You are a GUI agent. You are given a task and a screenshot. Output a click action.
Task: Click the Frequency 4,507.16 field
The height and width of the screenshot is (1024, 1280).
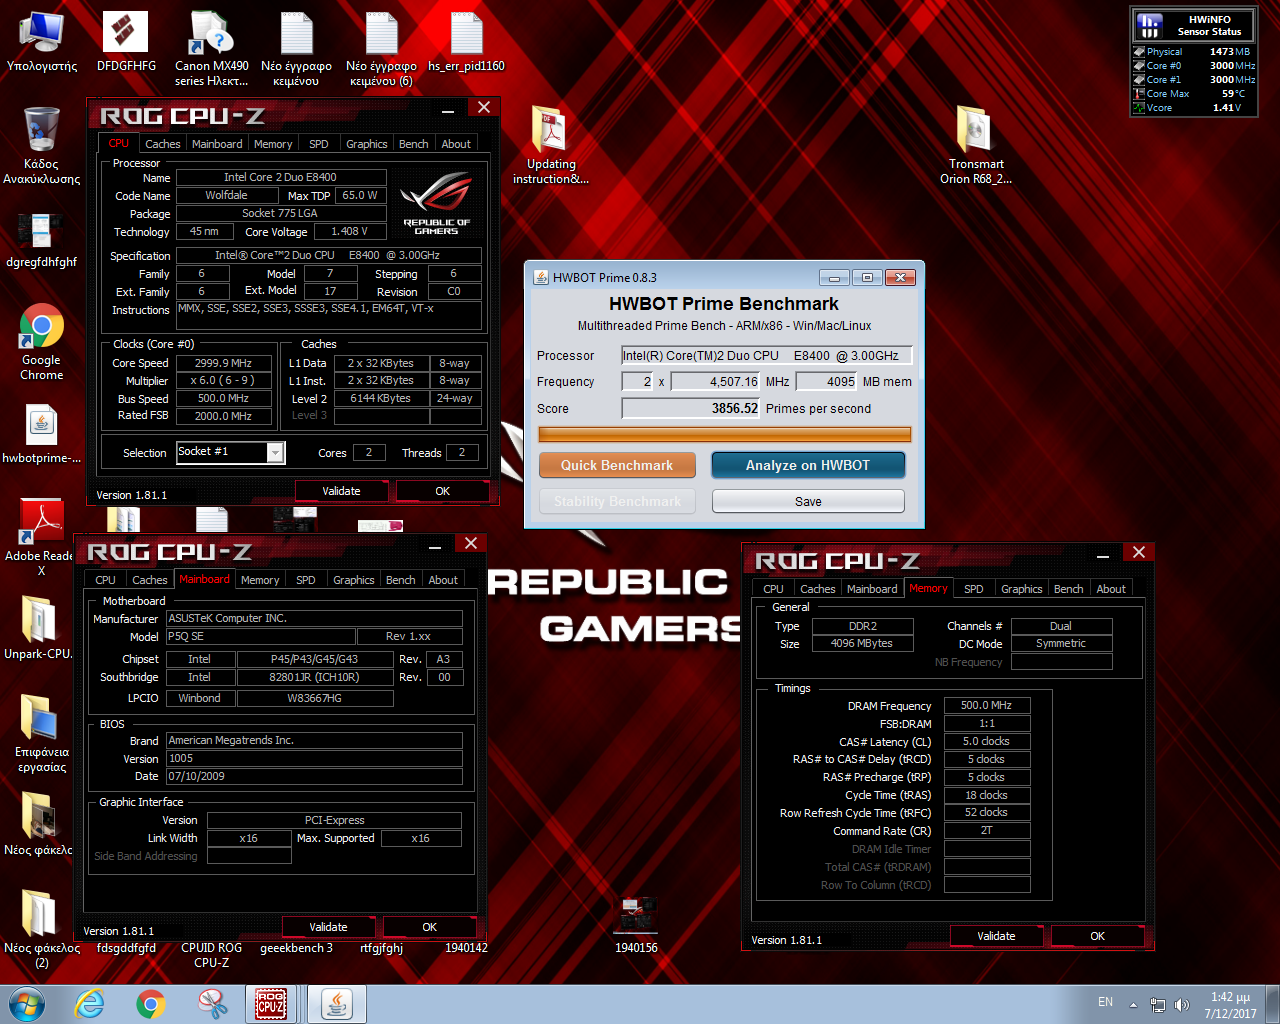[716, 381]
